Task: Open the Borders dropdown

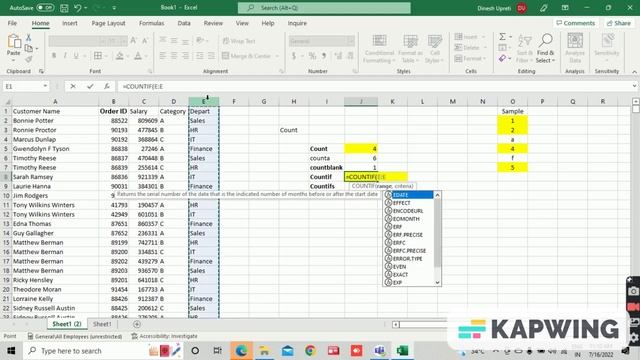Action: point(106,56)
